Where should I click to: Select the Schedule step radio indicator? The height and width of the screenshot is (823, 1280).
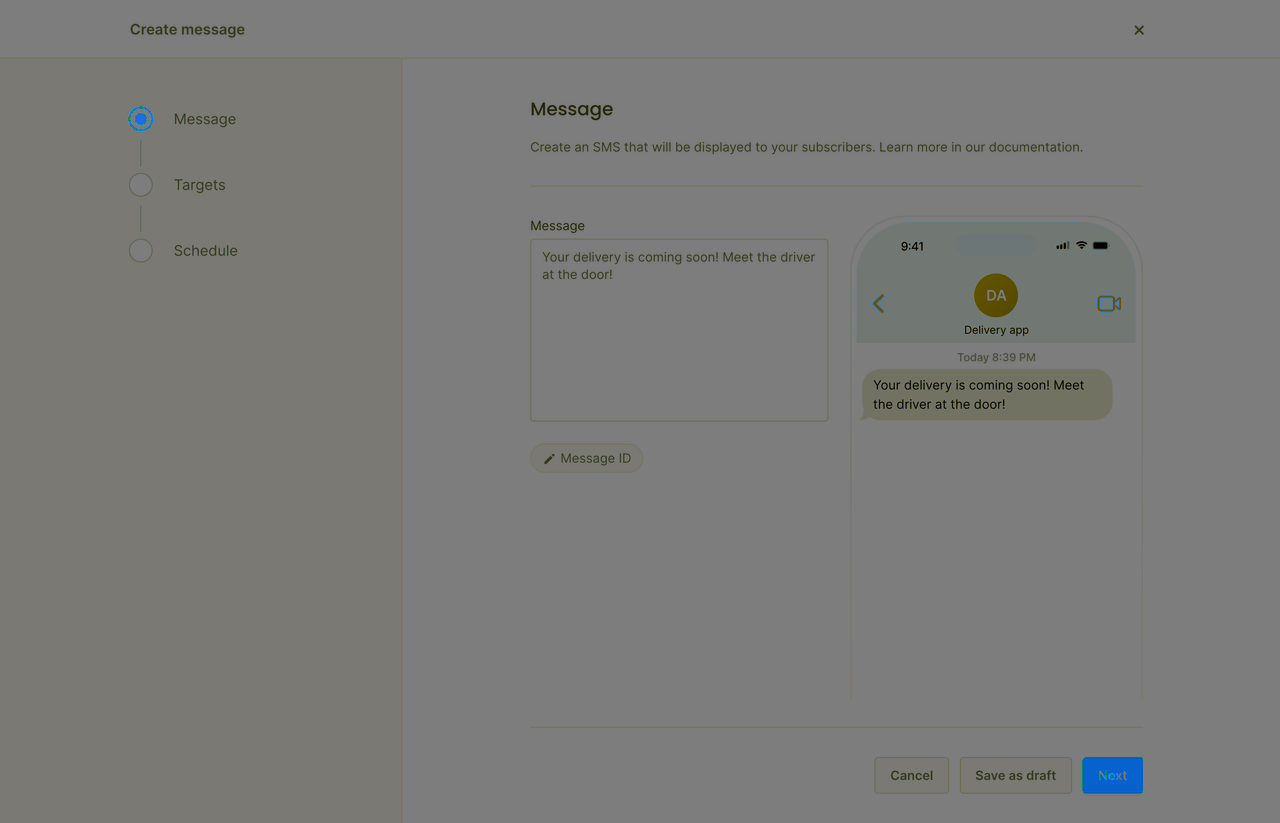pyautogui.click(x=140, y=250)
